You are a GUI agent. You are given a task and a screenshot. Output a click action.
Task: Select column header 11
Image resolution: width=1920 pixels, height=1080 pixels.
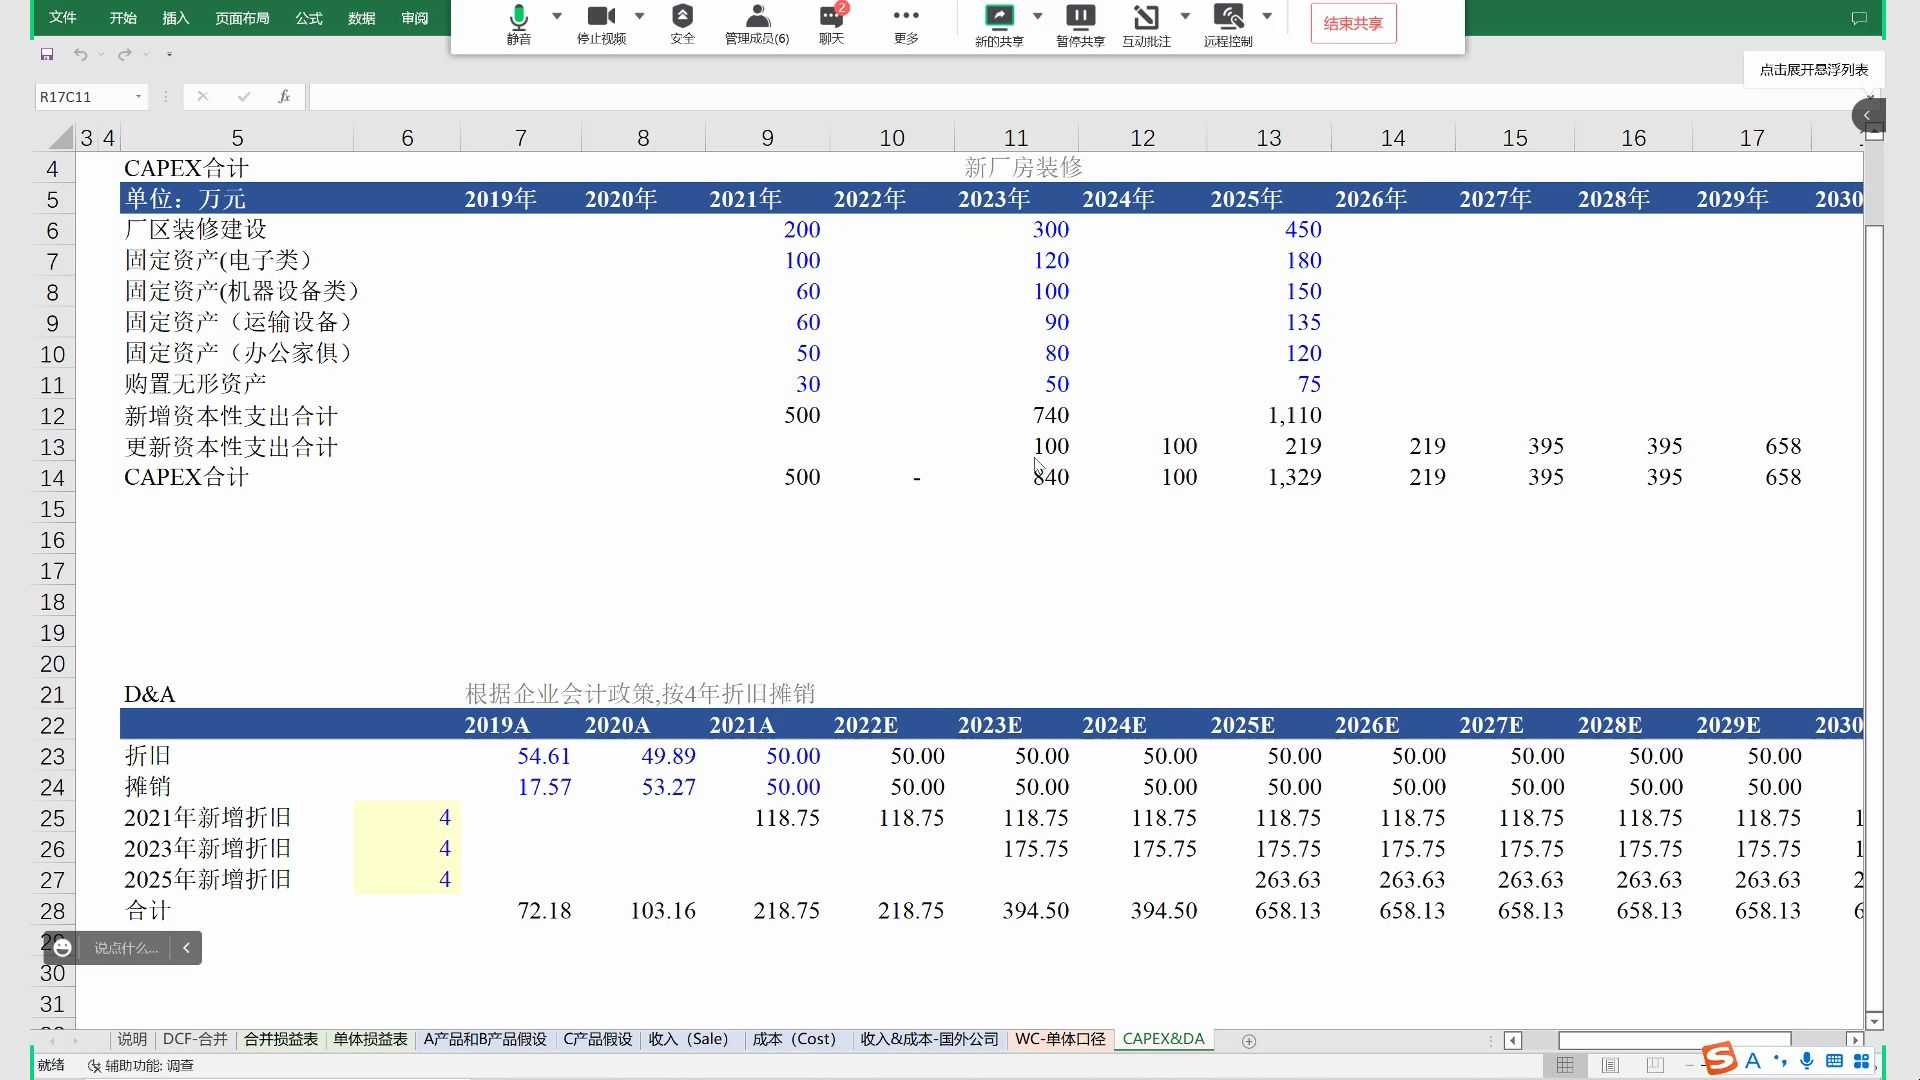pos(1016,138)
